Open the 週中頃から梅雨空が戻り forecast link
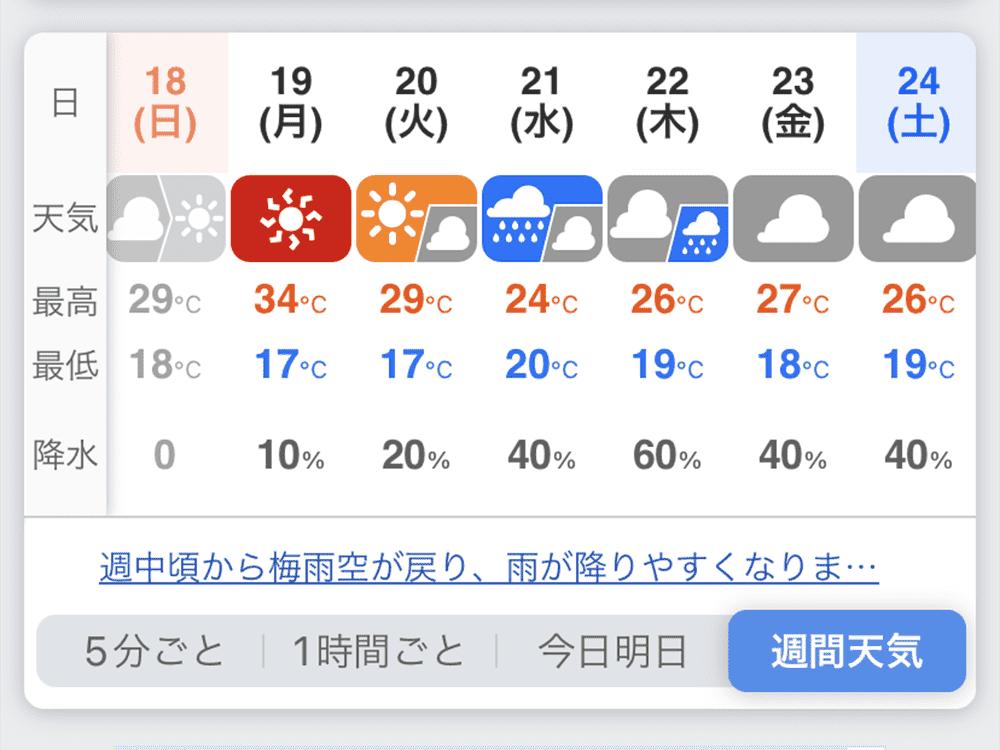 pyautogui.click(x=489, y=567)
